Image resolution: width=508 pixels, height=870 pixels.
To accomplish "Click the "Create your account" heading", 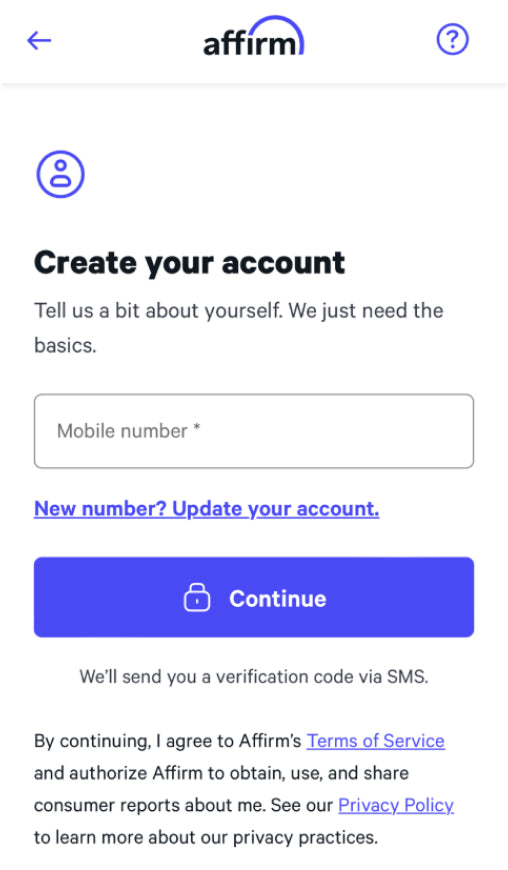I will pos(190,262).
